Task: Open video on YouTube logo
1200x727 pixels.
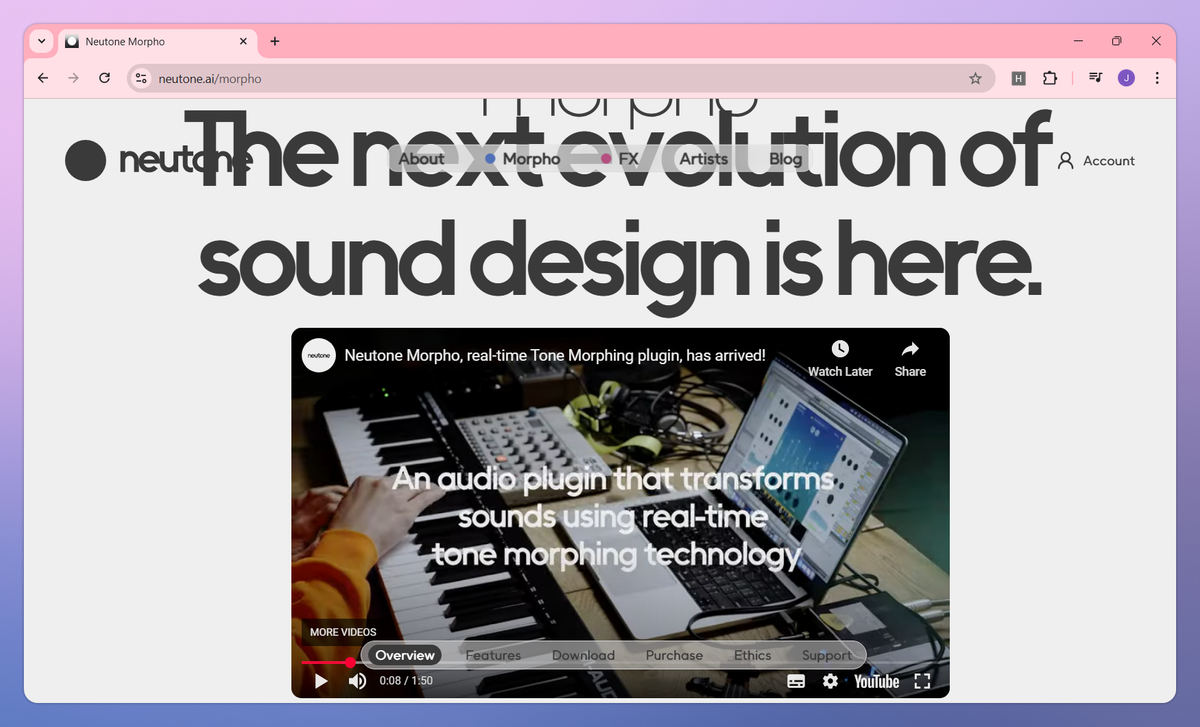Action: 877,681
